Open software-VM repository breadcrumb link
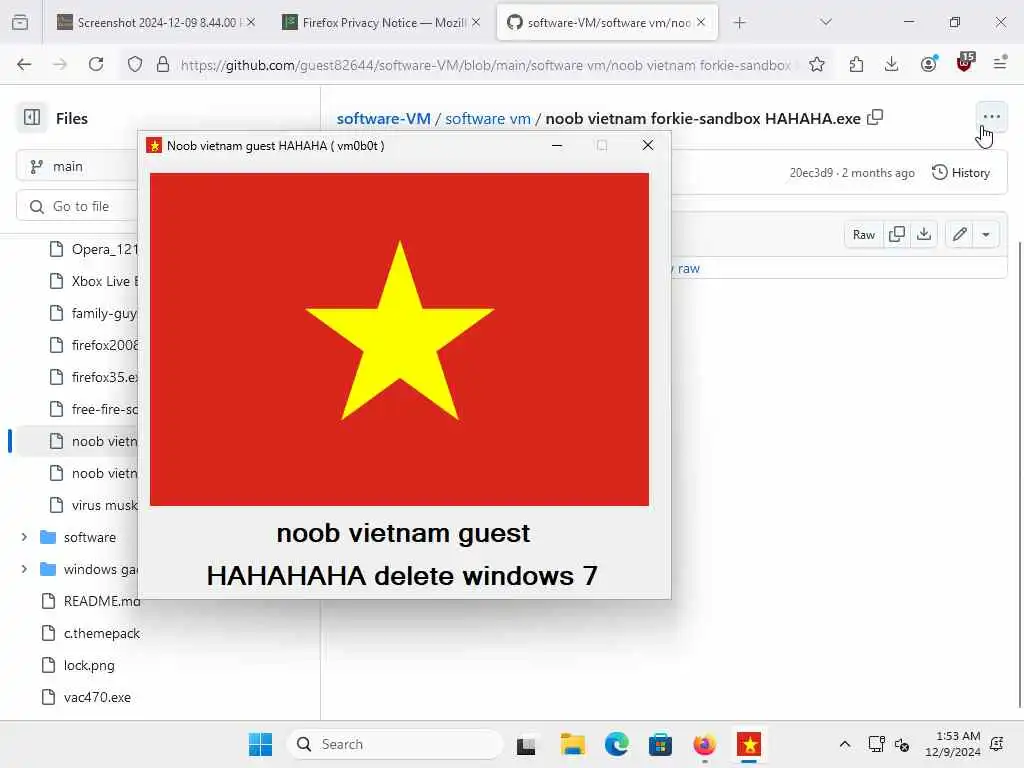This screenshot has width=1024, height=768. pyautogui.click(x=383, y=118)
